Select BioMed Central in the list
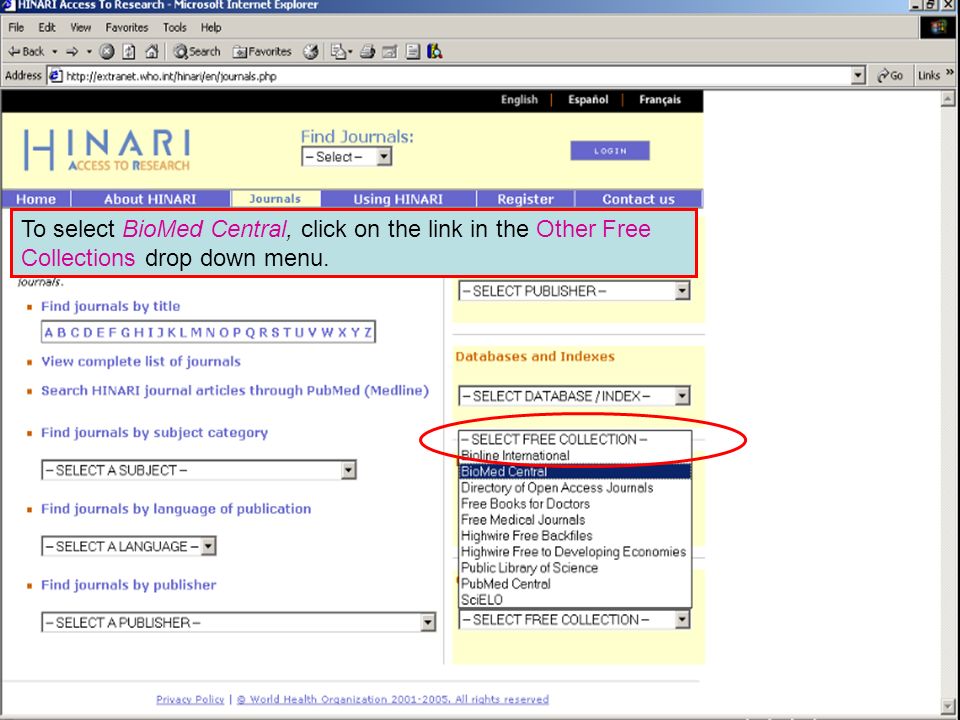Viewport: 960px width, 720px height. tap(575, 471)
